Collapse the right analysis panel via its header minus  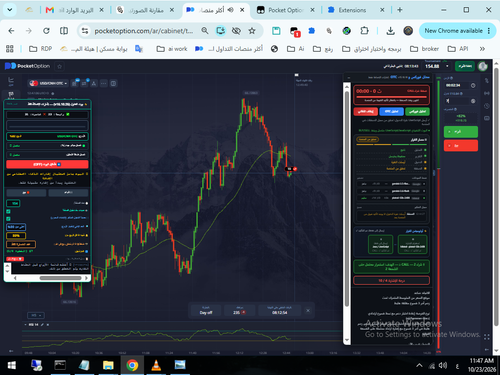pyautogui.click(x=349, y=78)
